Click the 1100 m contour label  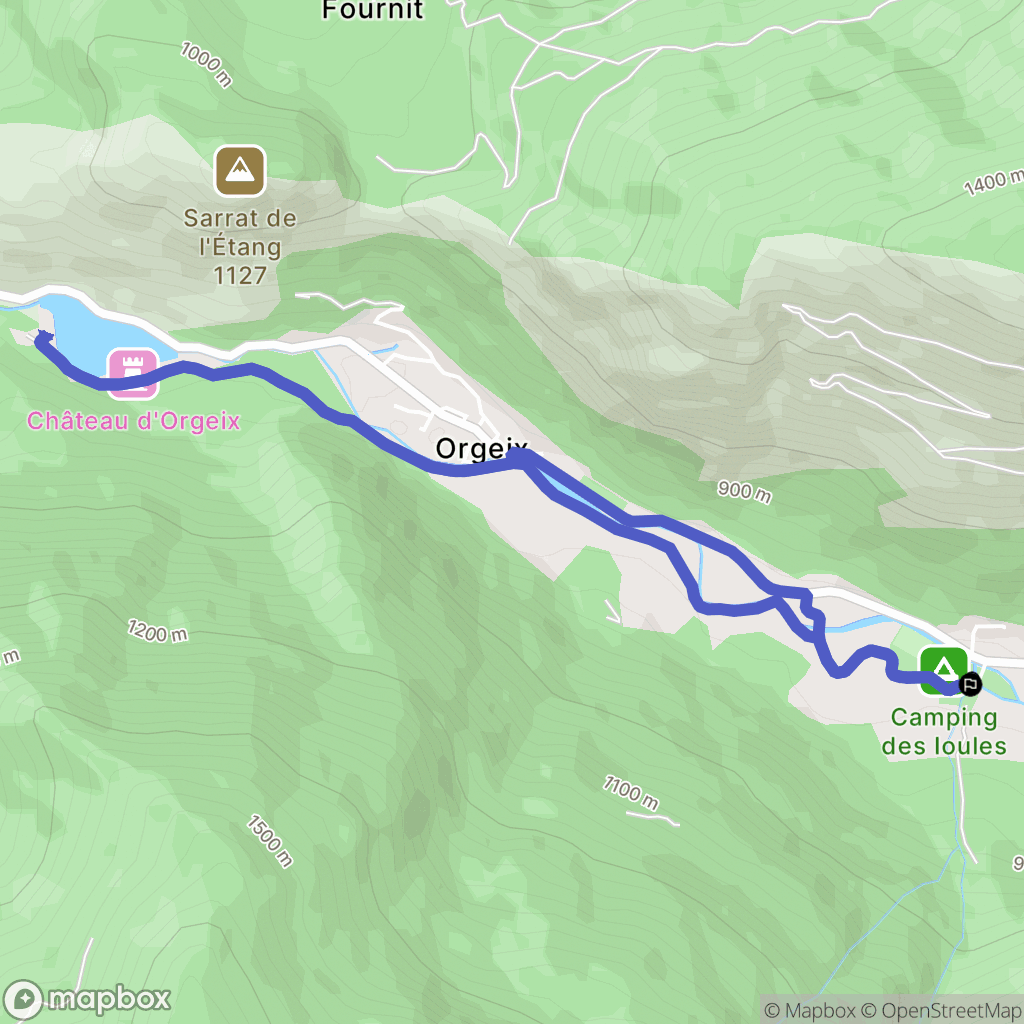(x=631, y=792)
